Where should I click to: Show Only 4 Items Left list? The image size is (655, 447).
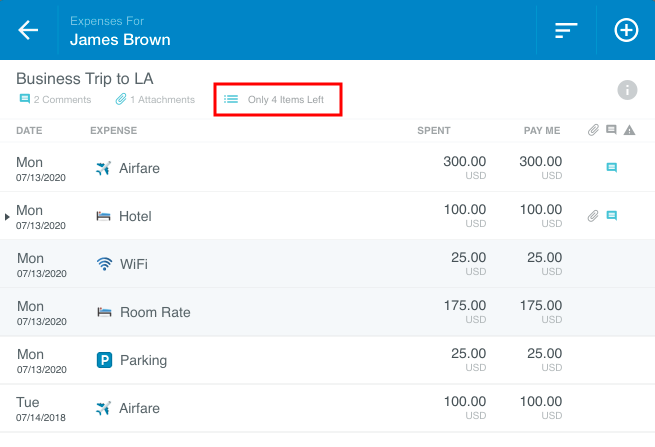click(276, 100)
